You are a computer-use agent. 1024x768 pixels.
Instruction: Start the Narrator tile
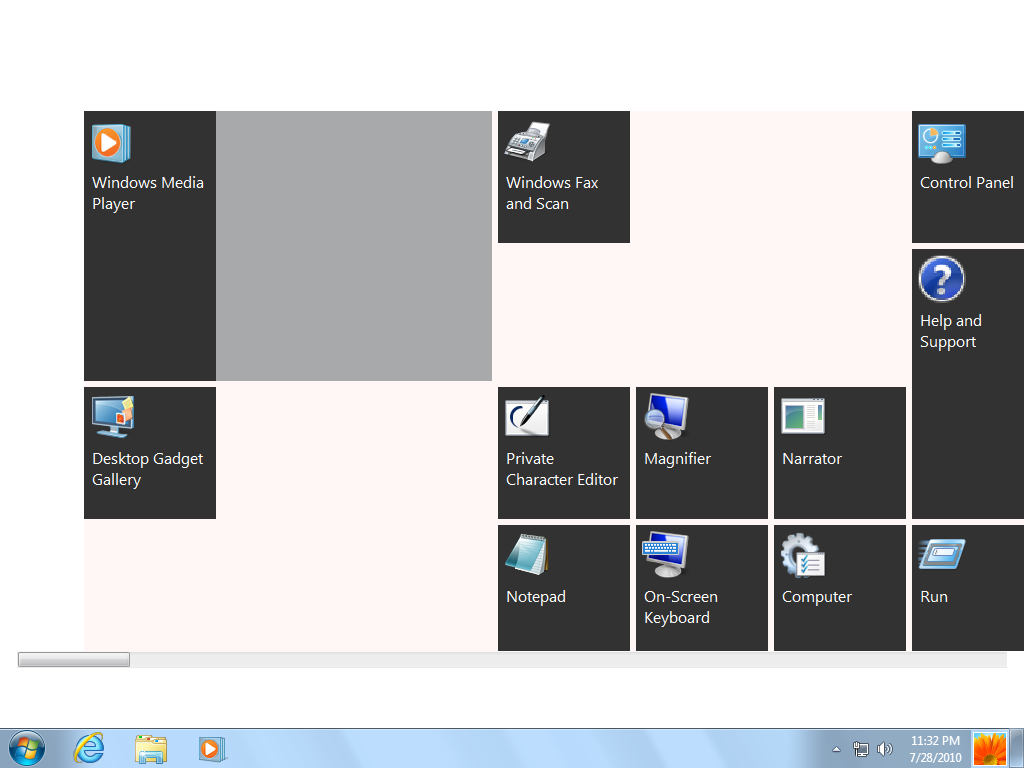click(840, 453)
